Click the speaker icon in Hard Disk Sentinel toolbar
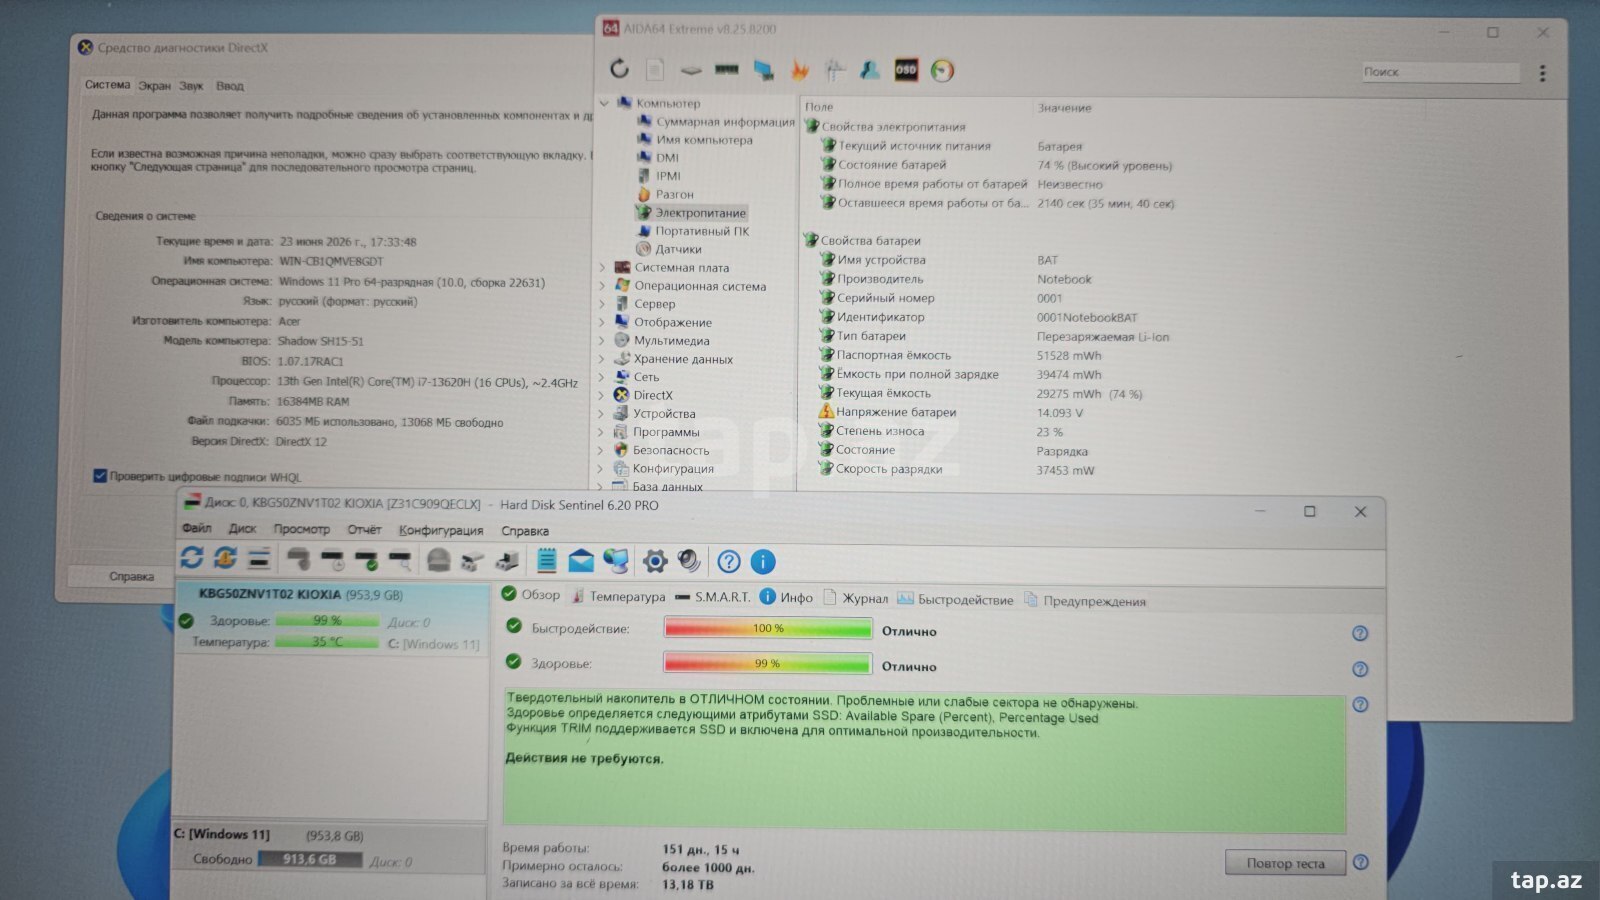The image size is (1600, 900). click(689, 561)
